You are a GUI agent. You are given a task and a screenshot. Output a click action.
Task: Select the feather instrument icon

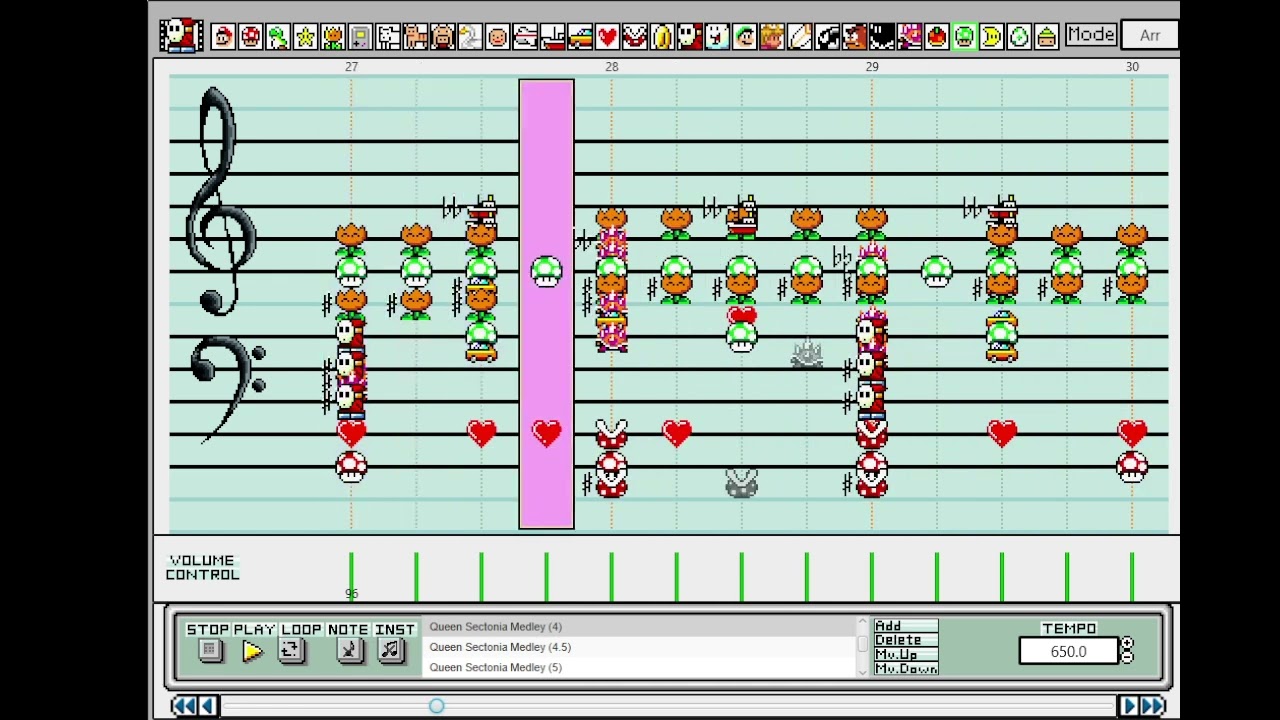point(799,36)
